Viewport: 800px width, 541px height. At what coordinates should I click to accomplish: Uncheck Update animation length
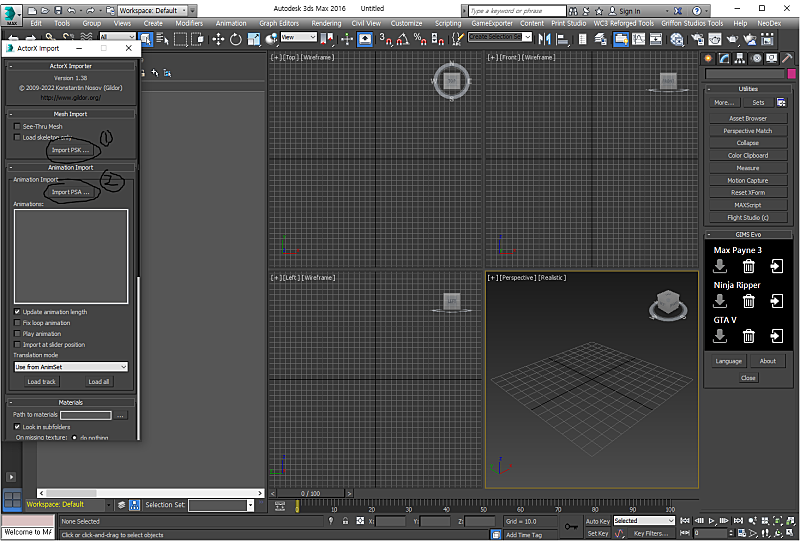tap(17, 312)
